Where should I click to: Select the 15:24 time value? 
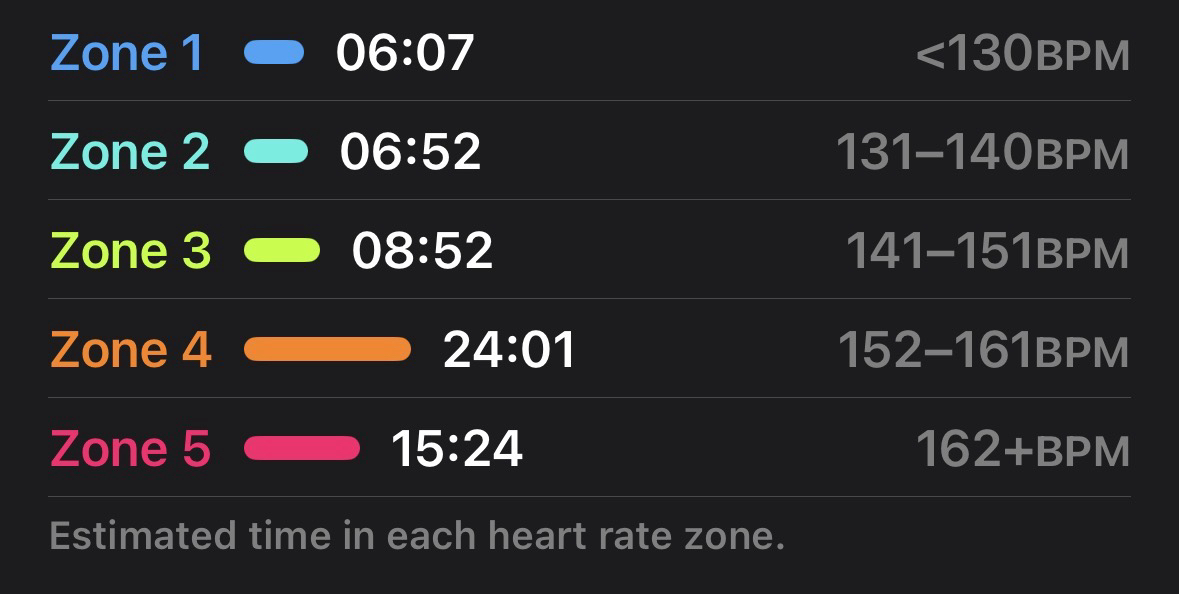(x=457, y=449)
